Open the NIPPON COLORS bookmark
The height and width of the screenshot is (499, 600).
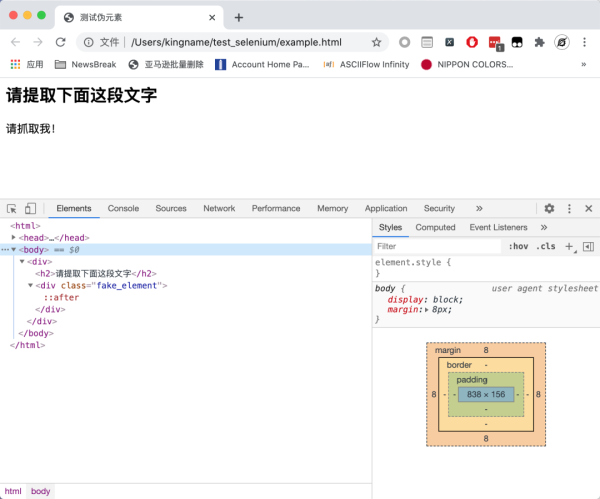click(x=465, y=64)
